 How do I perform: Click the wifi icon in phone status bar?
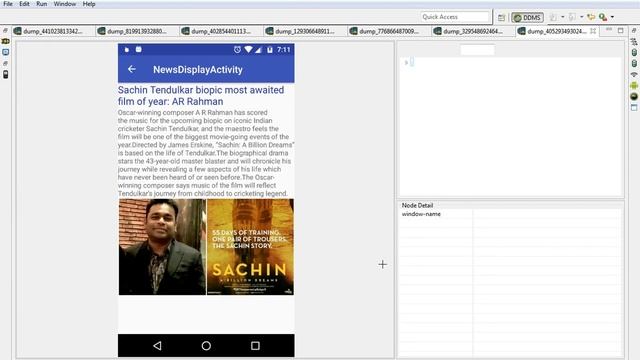(248, 49)
